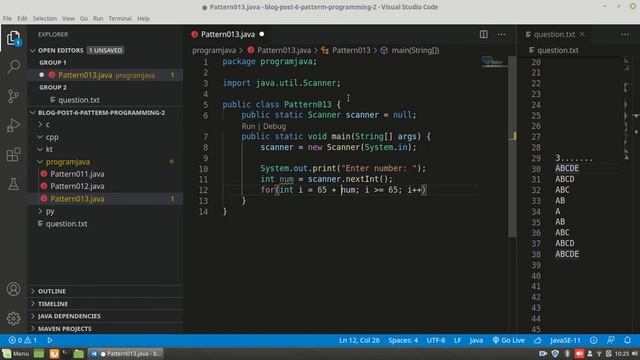Open the Search view in activity bar
This screenshot has width=640, height=360.
tap(13, 66)
